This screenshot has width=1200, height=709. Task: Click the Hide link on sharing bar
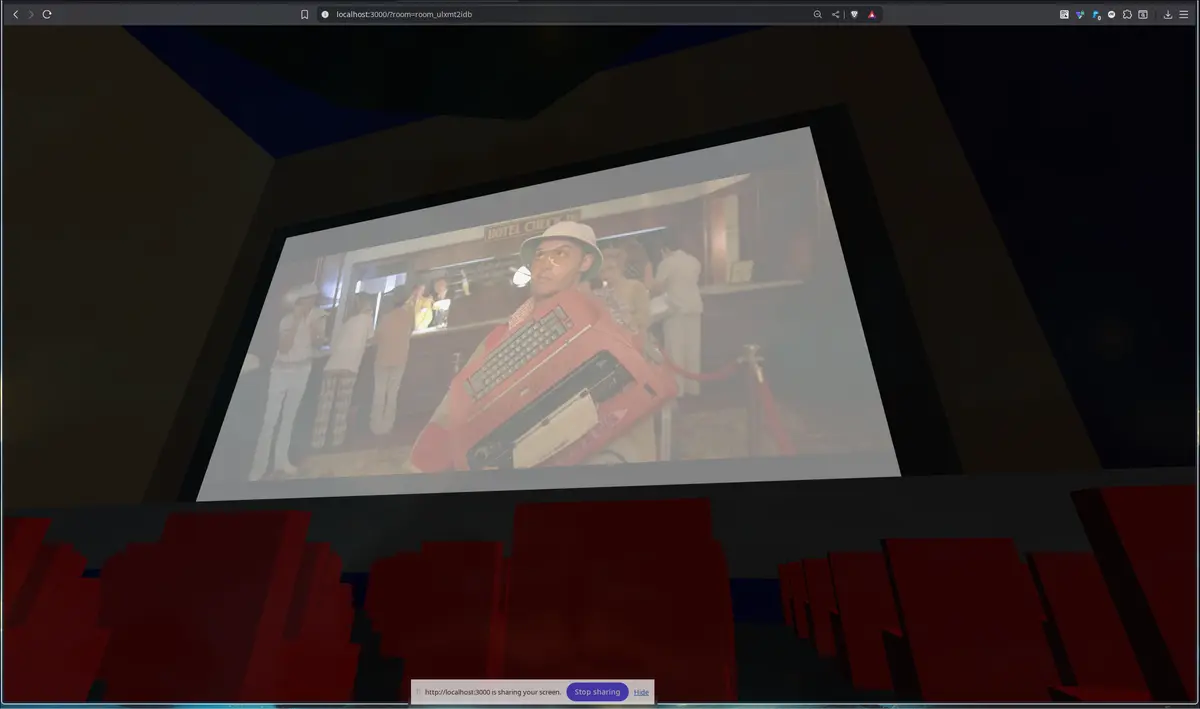641,692
